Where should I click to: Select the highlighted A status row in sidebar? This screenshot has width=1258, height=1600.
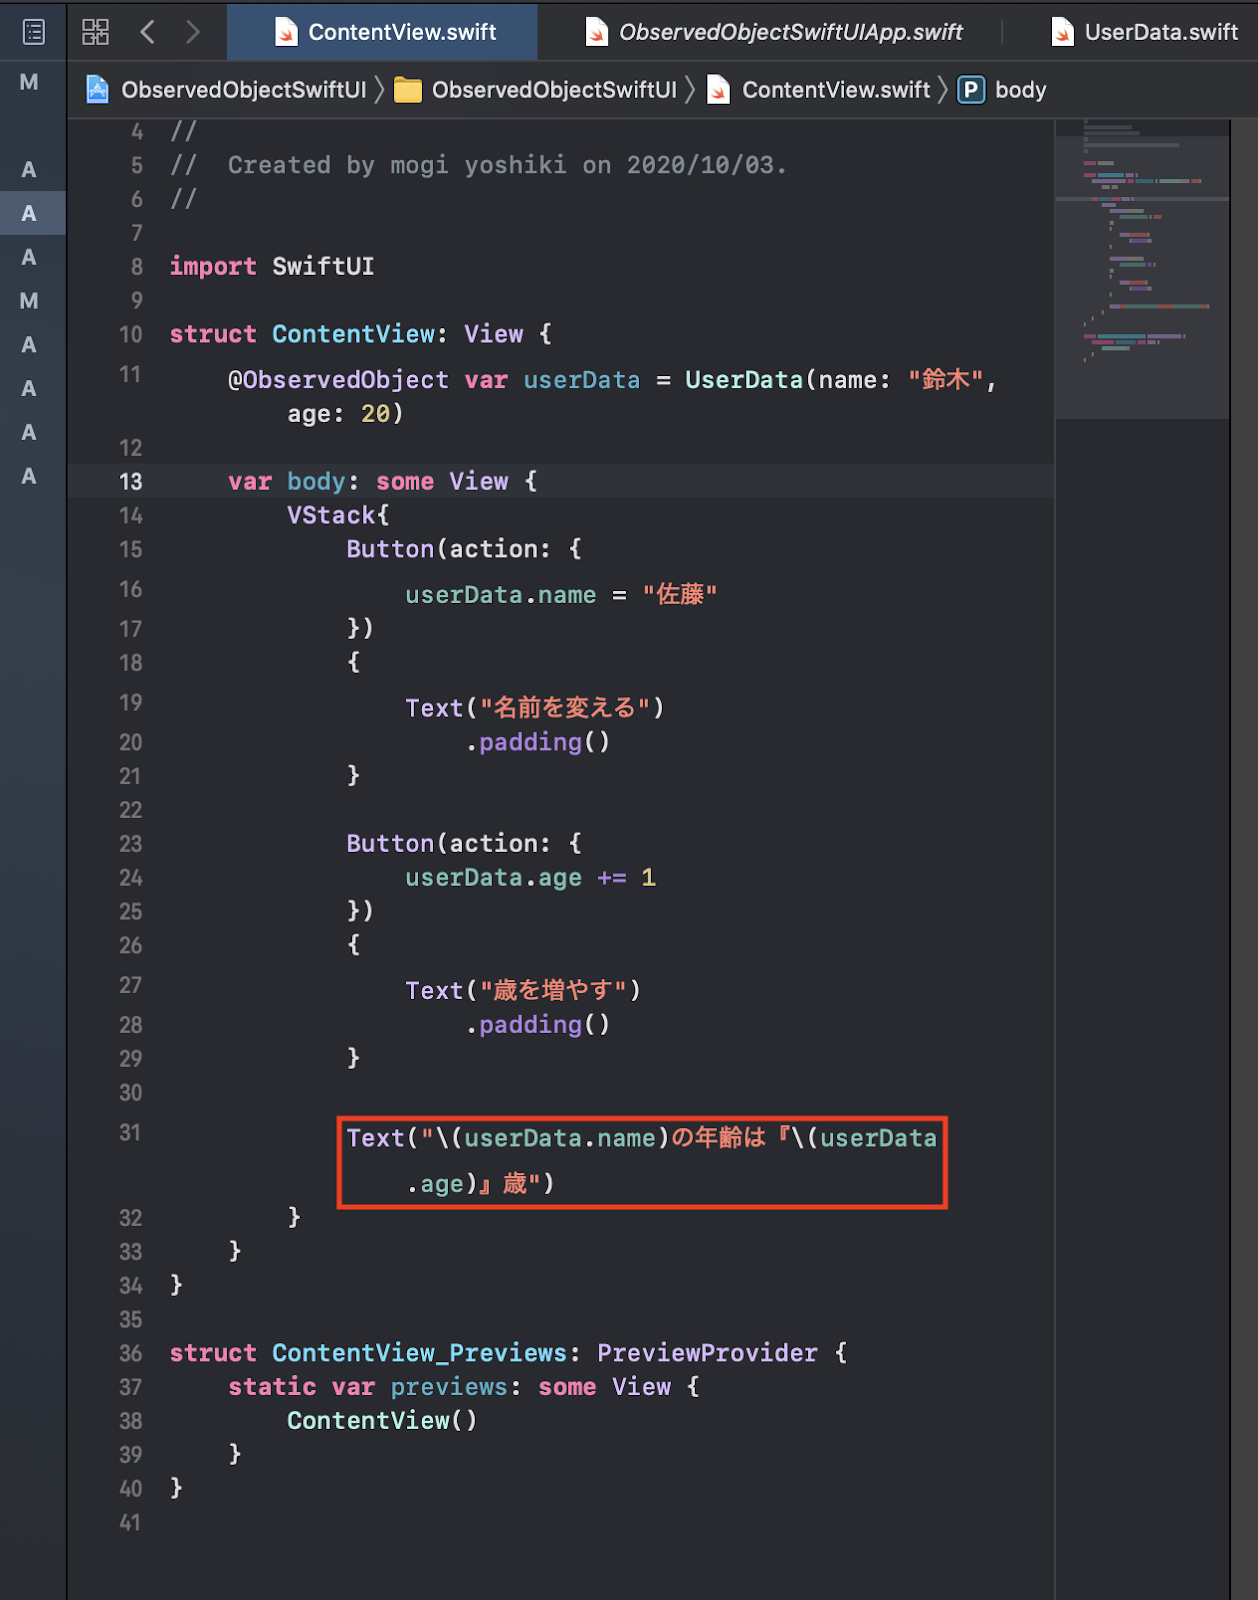(33, 213)
